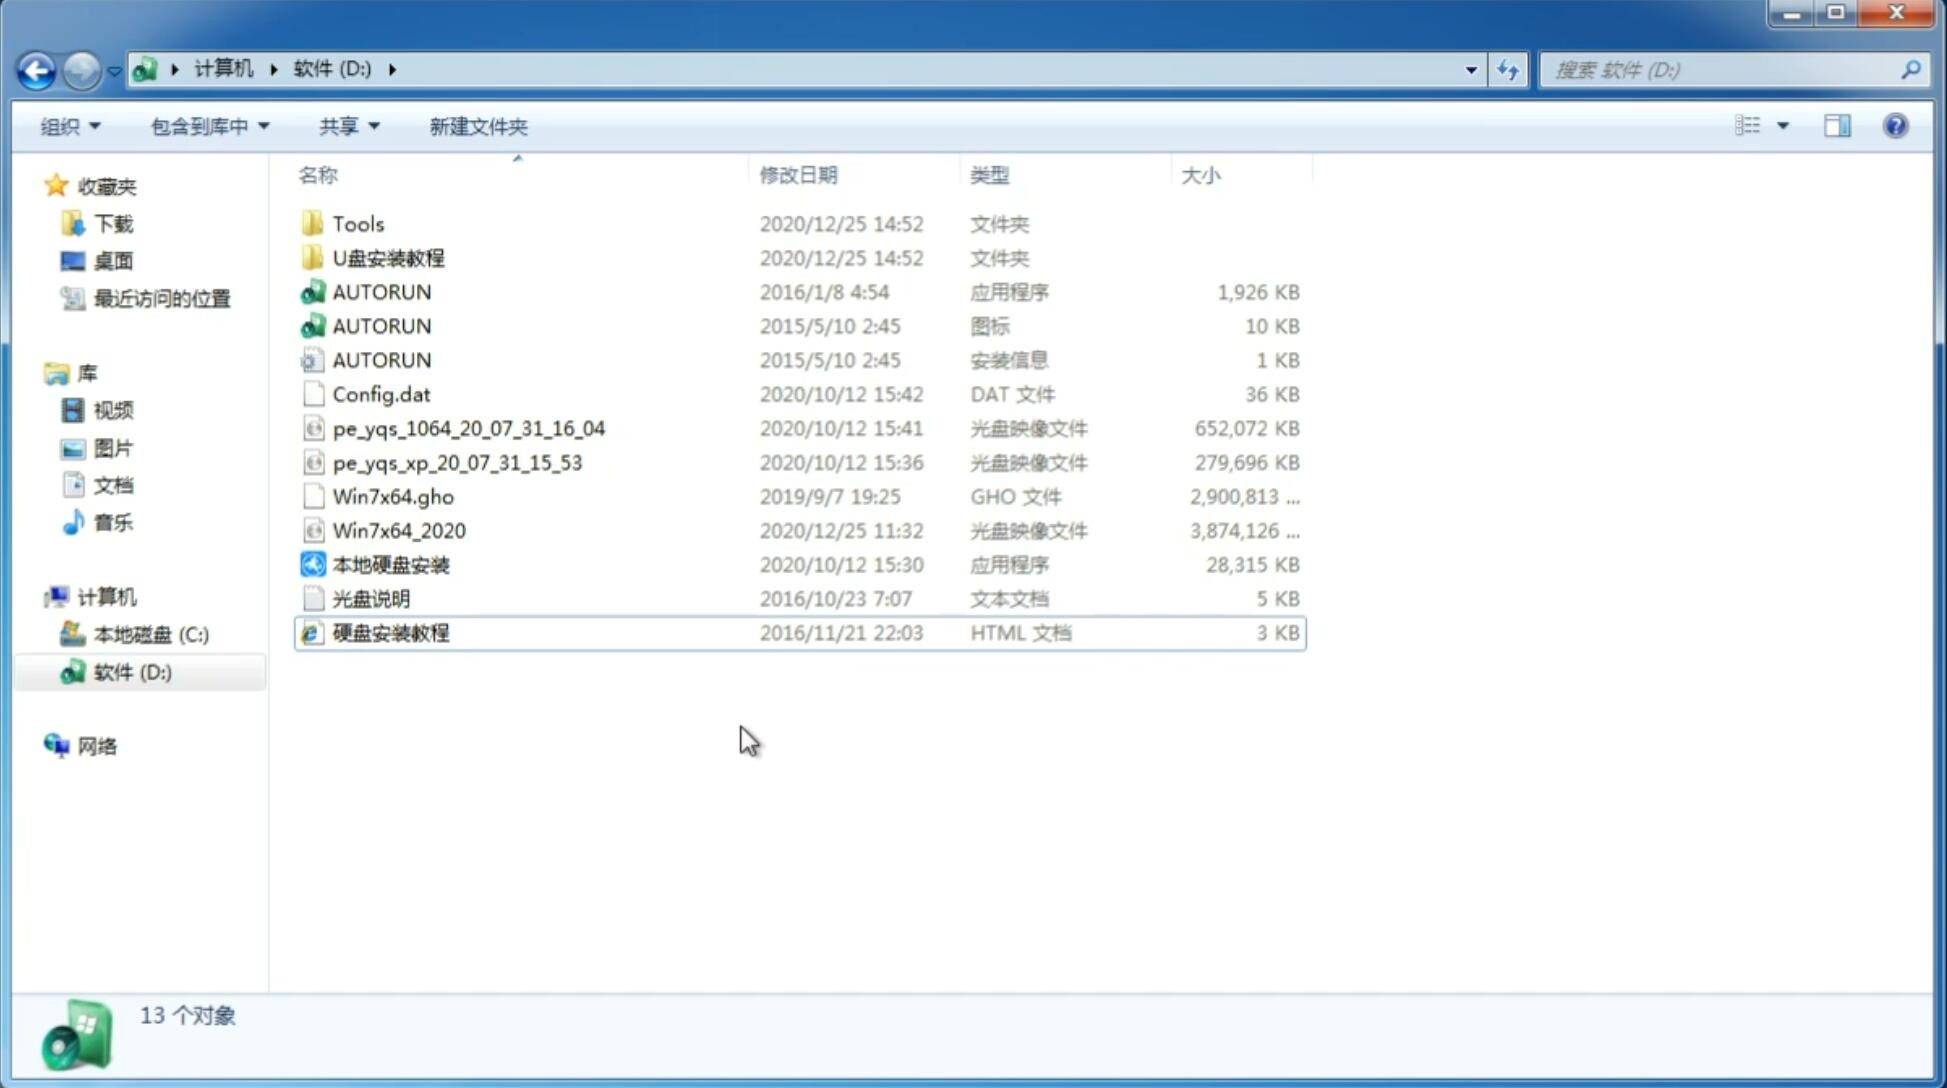This screenshot has height=1088, width=1947.
Task: Click the 最近访问的位置 sidebar icon
Action: pos(74,298)
